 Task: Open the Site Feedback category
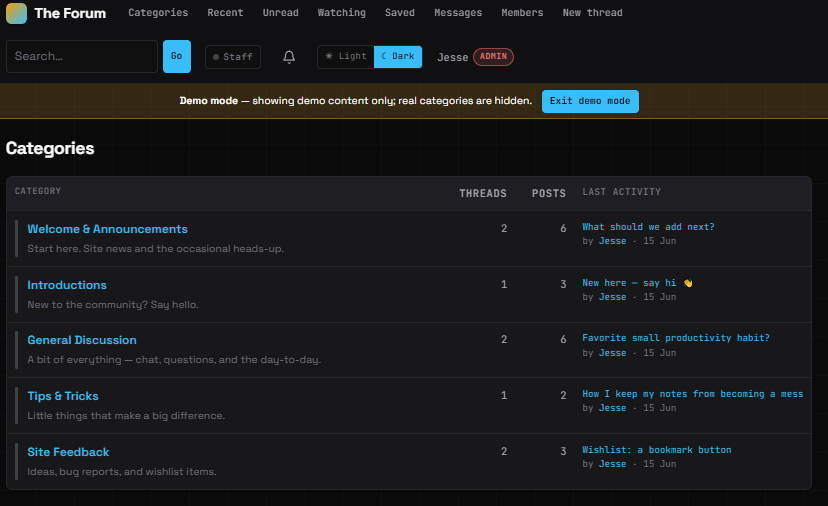pyautogui.click(x=68, y=452)
